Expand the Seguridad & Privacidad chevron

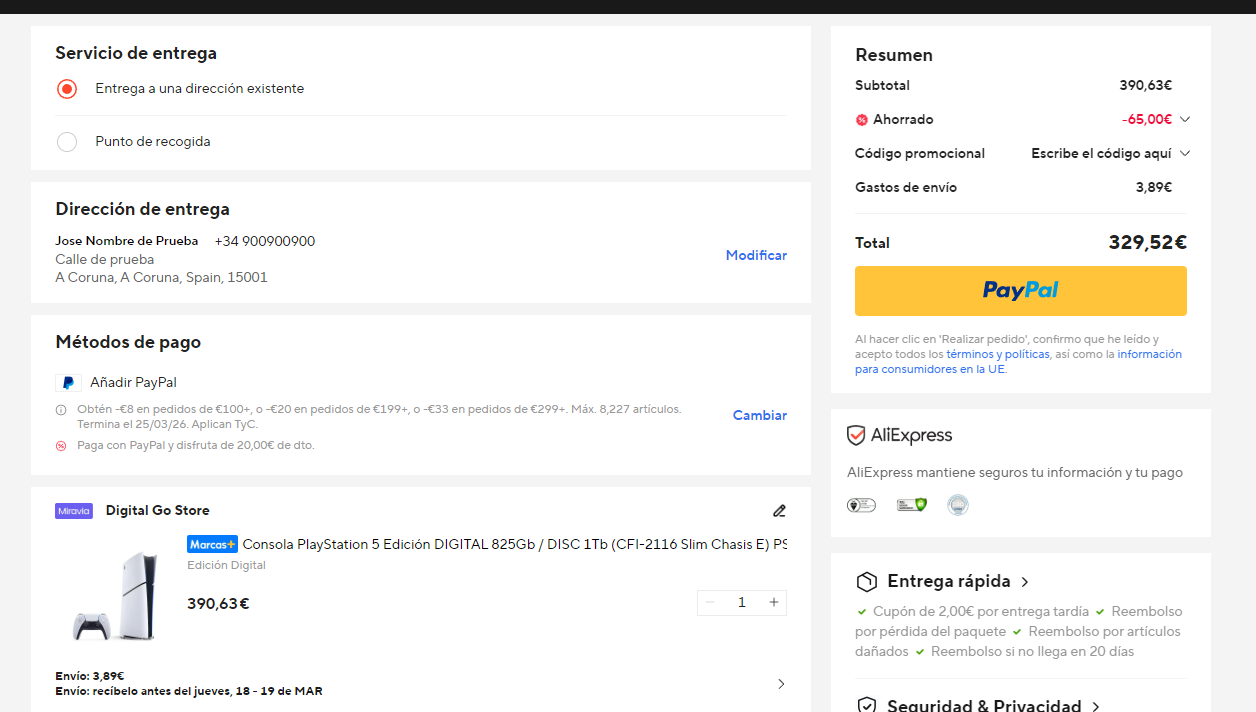[1096, 706]
